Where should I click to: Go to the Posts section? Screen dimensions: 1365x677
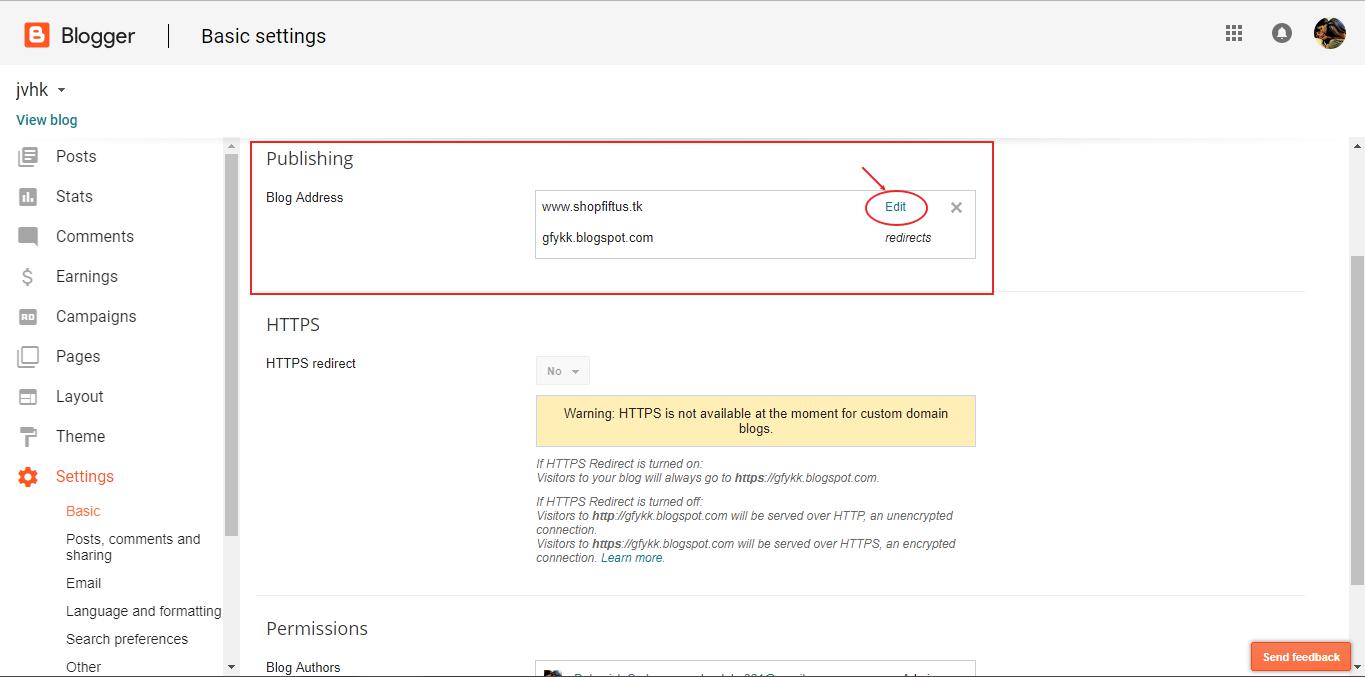pos(76,157)
